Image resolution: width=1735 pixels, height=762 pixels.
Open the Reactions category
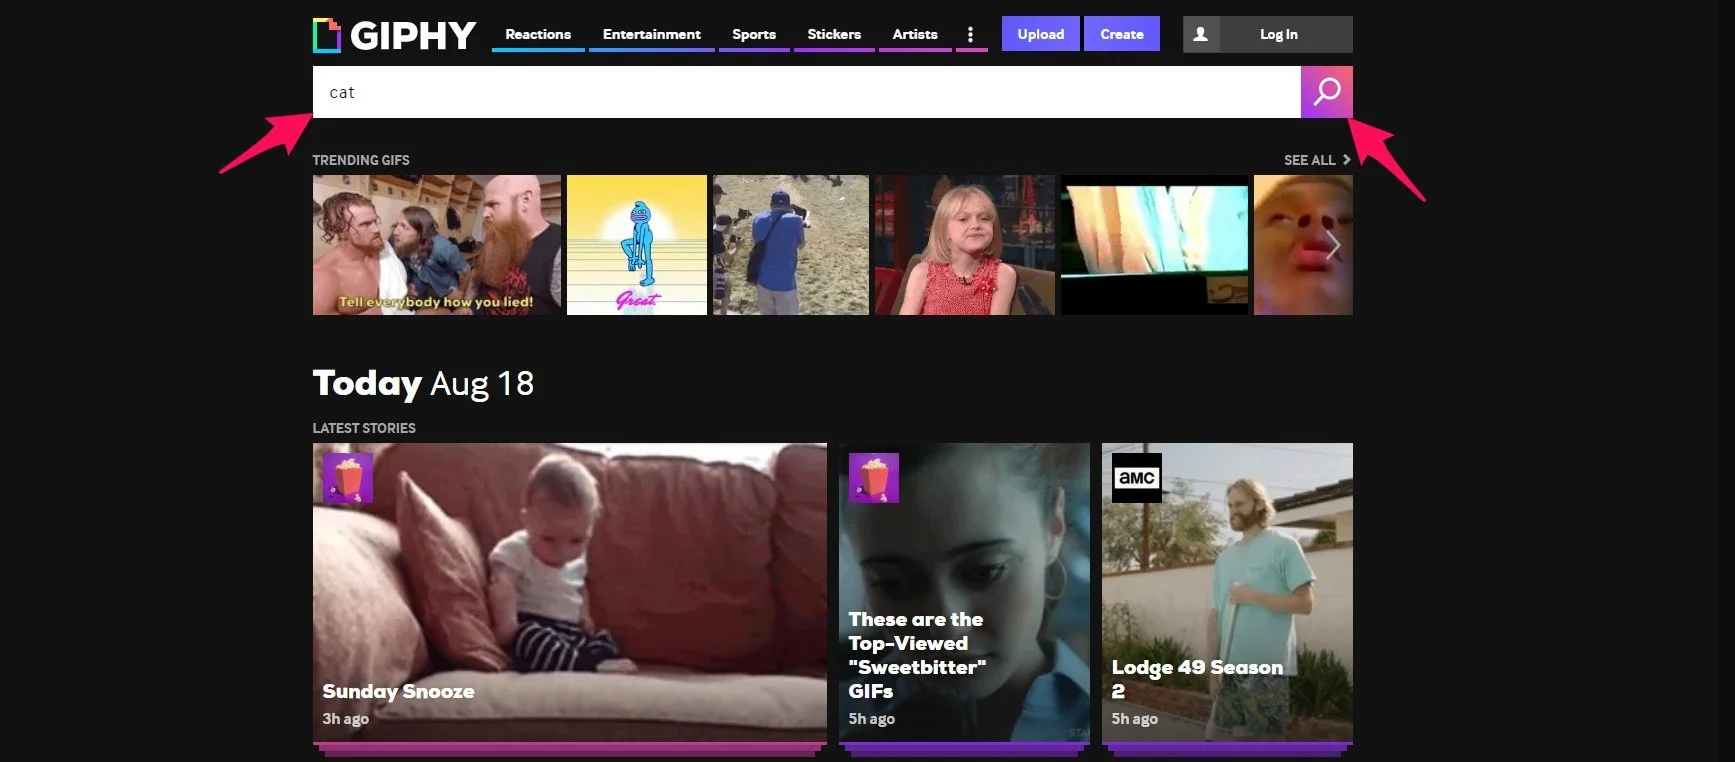pos(538,35)
